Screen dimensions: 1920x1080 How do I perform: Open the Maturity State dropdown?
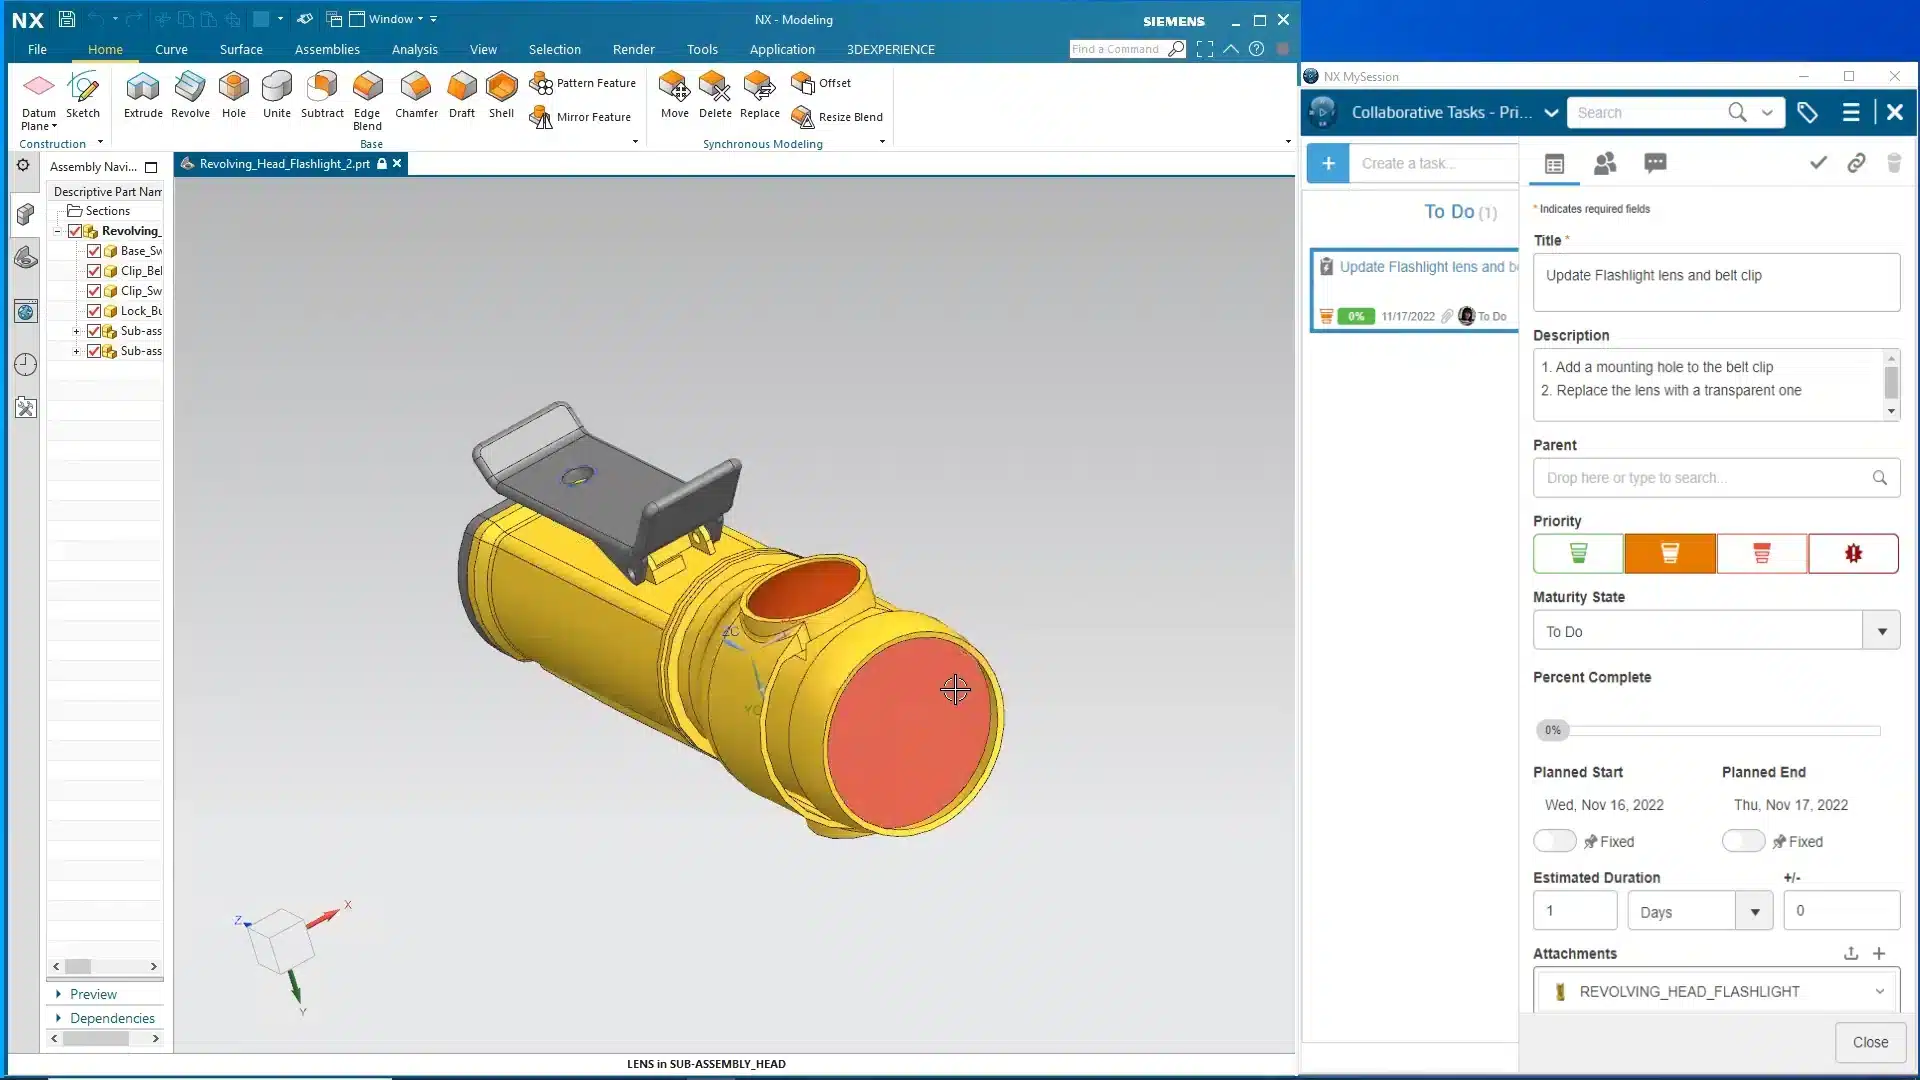tap(1881, 631)
